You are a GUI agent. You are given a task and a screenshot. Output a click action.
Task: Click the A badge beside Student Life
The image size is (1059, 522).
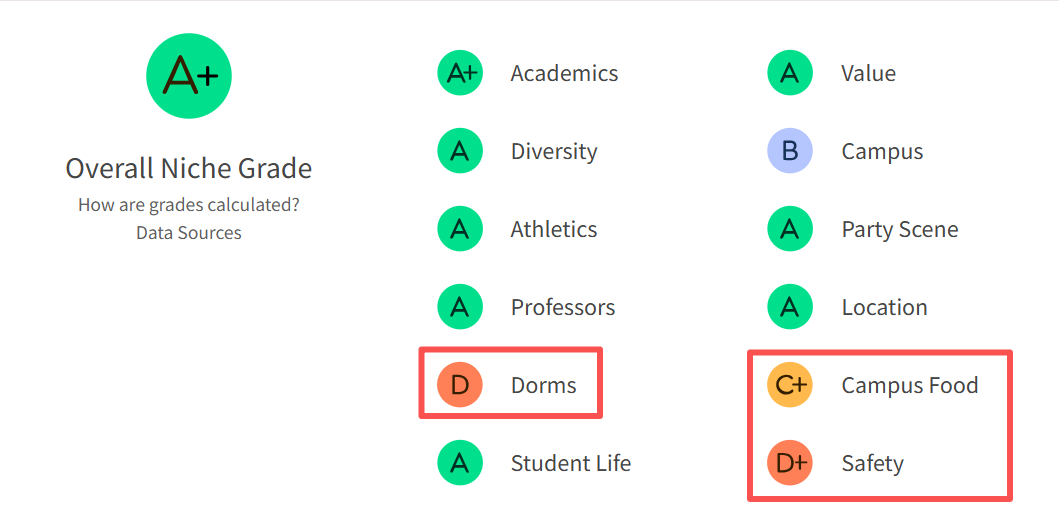(460, 463)
